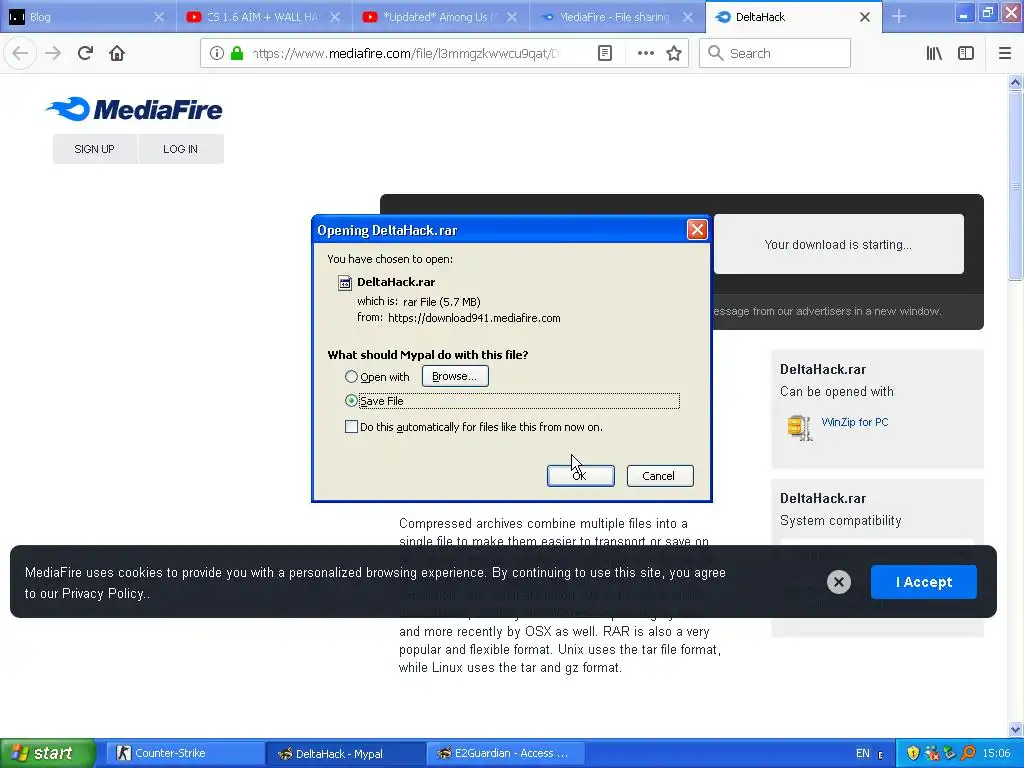Image resolution: width=1024 pixels, height=768 pixels.
Task: Click the DeltaHack.rar file icon in dialog
Action: tap(344, 283)
